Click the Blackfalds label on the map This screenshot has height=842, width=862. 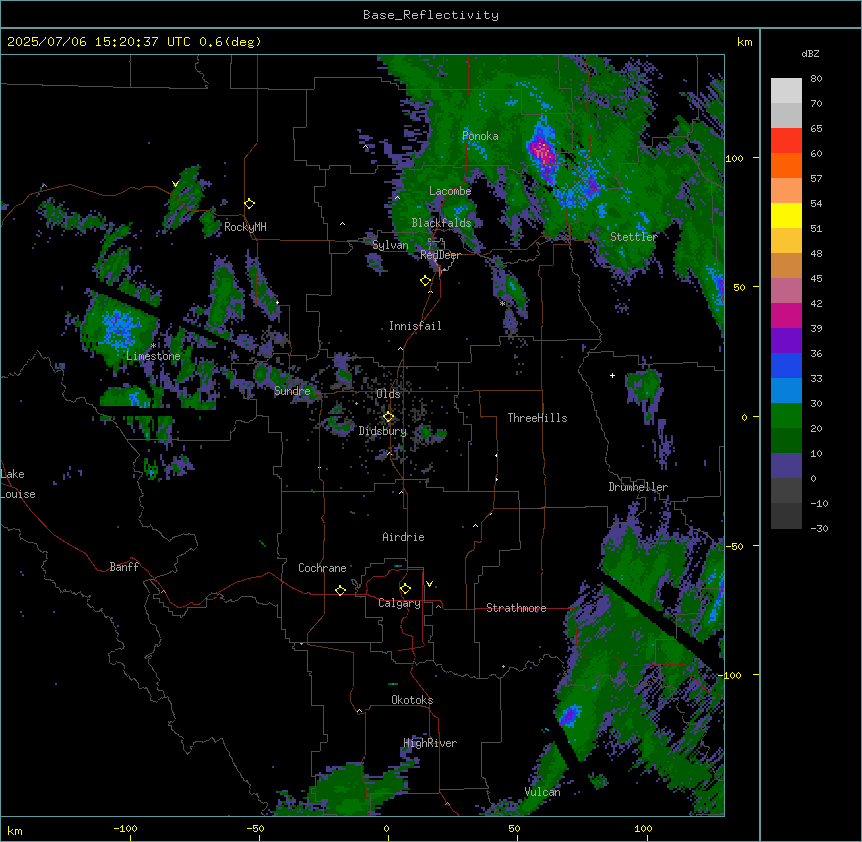tap(441, 223)
